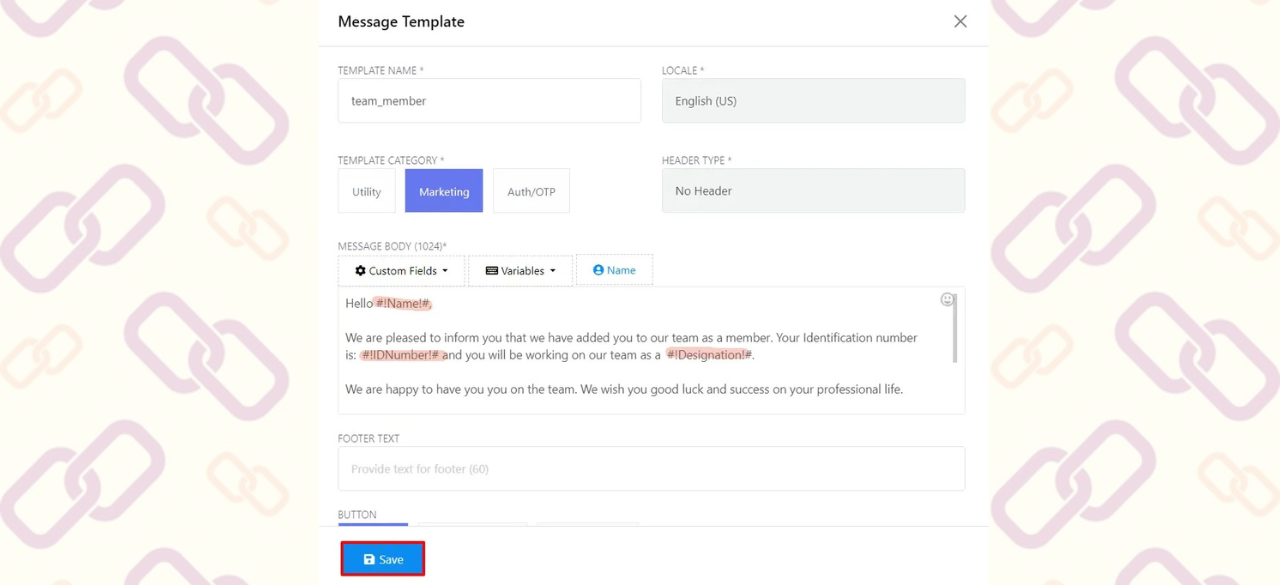The height and width of the screenshot is (585, 1280).
Task: Select the Auth/OTP template category
Action: click(531, 191)
